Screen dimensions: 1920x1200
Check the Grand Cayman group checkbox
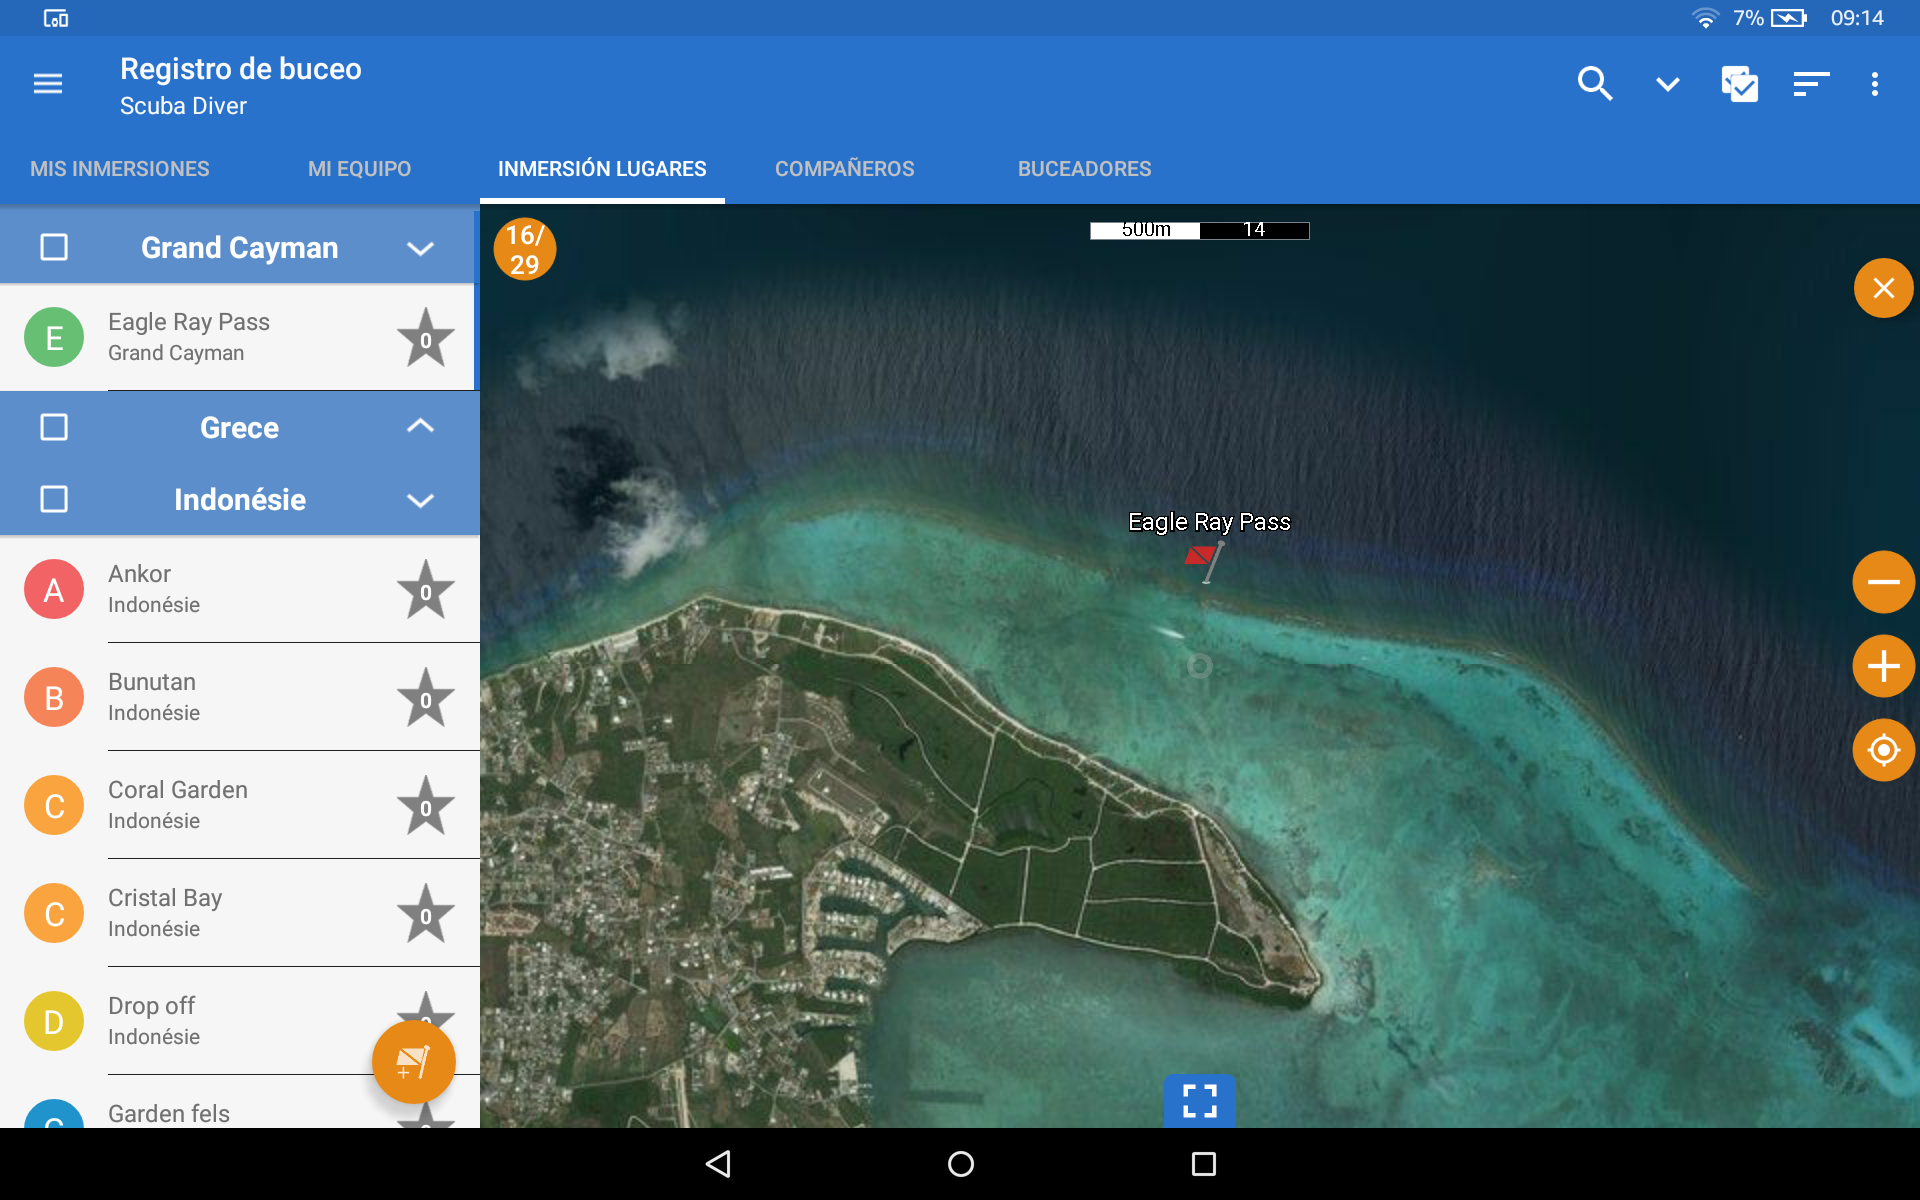tap(54, 247)
